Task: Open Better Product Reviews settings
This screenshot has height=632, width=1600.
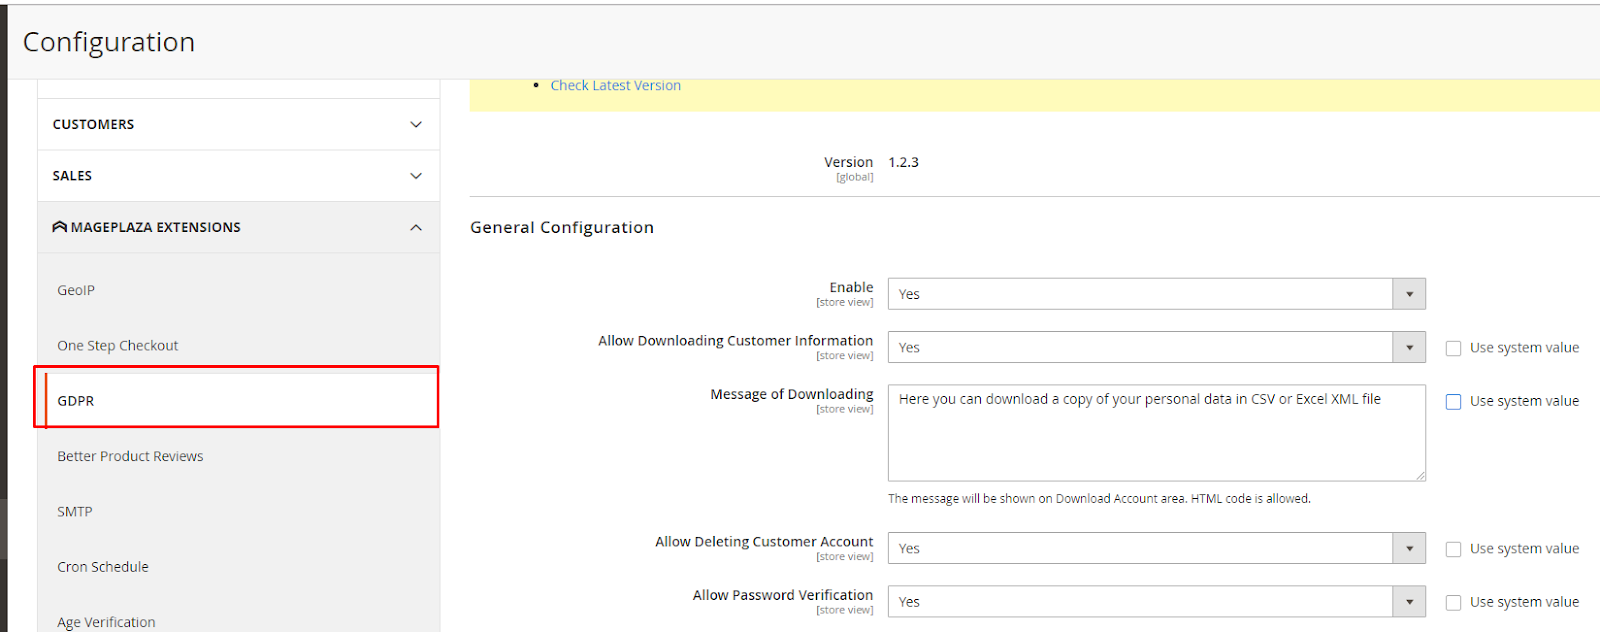Action: point(130,456)
